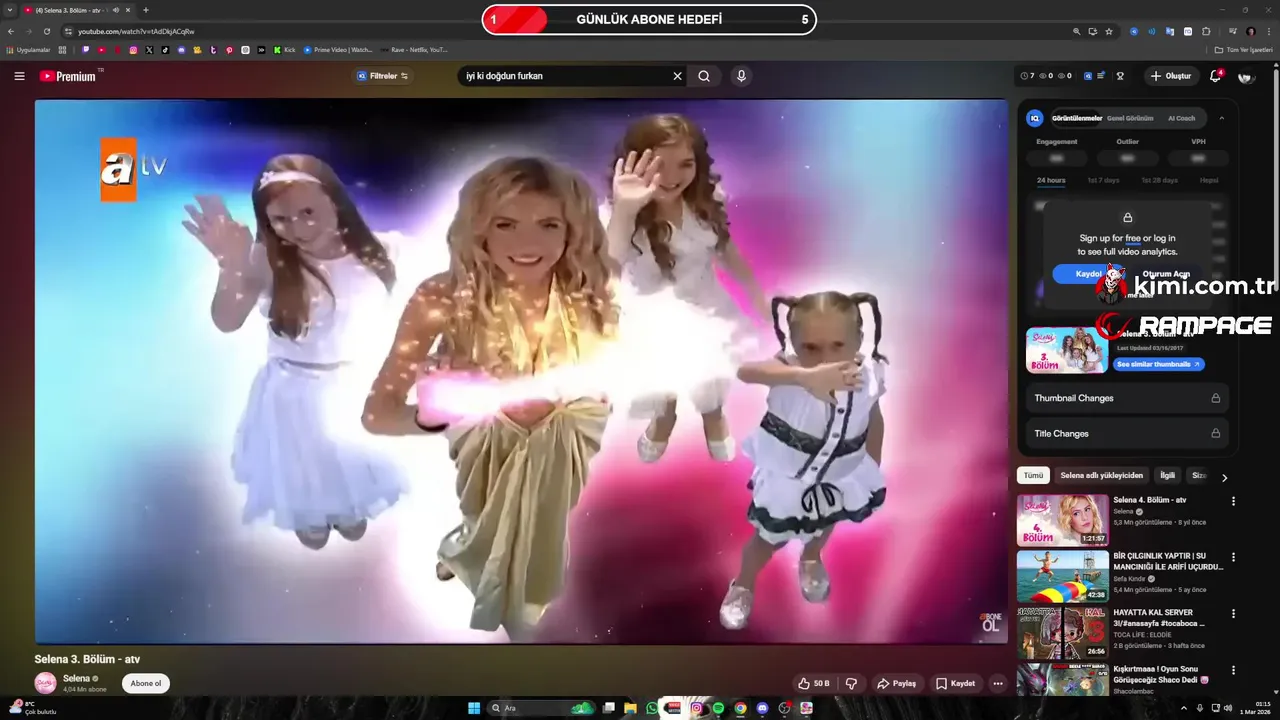Start voice search with the microphone icon
This screenshot has height=720, width=1280.
click(741, 76)
